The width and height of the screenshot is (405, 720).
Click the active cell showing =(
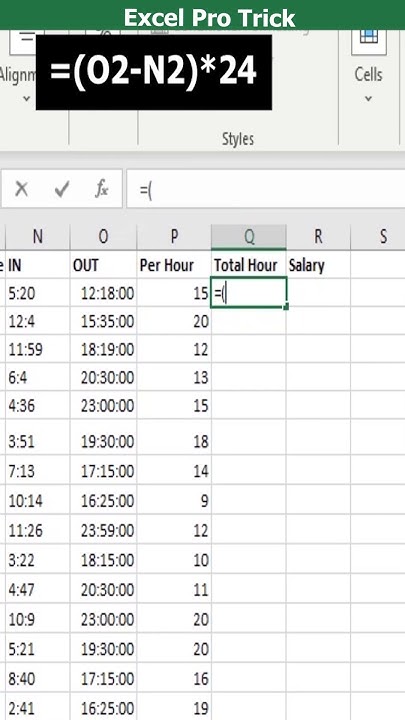tap(249, 293)
